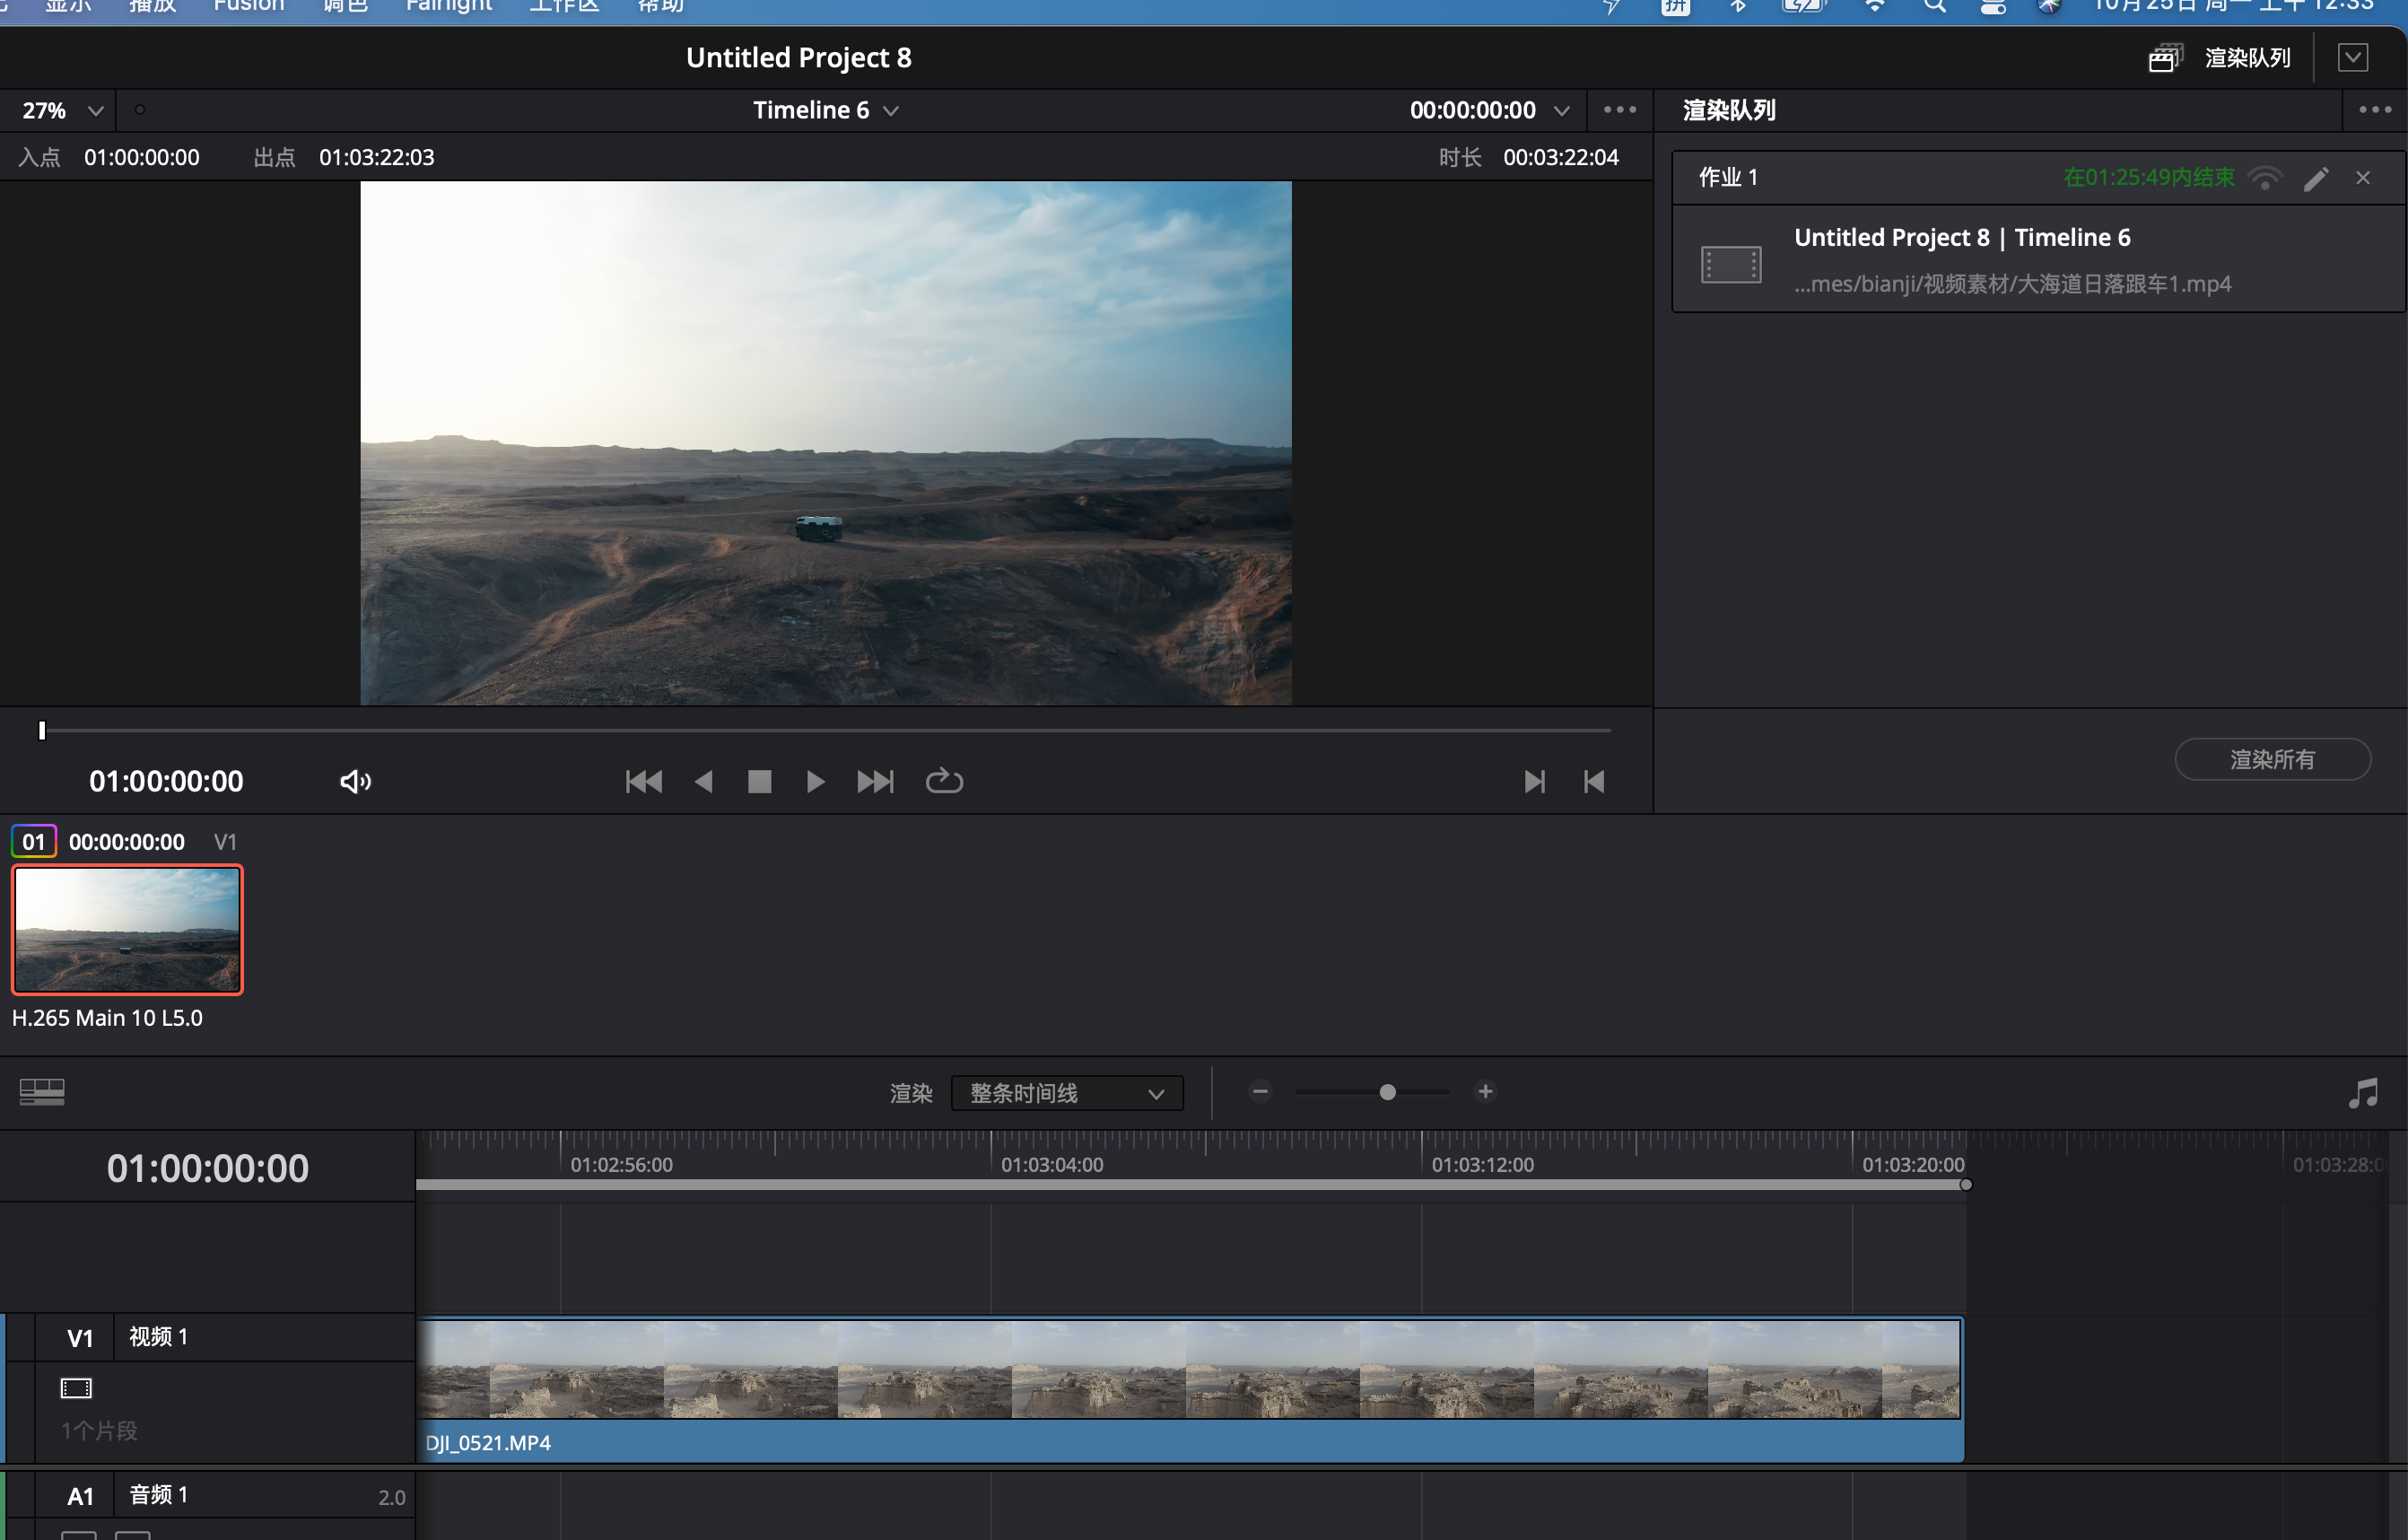Click the play forward button
This screenshot has width=2408, height=1540.
coord(815,781)
